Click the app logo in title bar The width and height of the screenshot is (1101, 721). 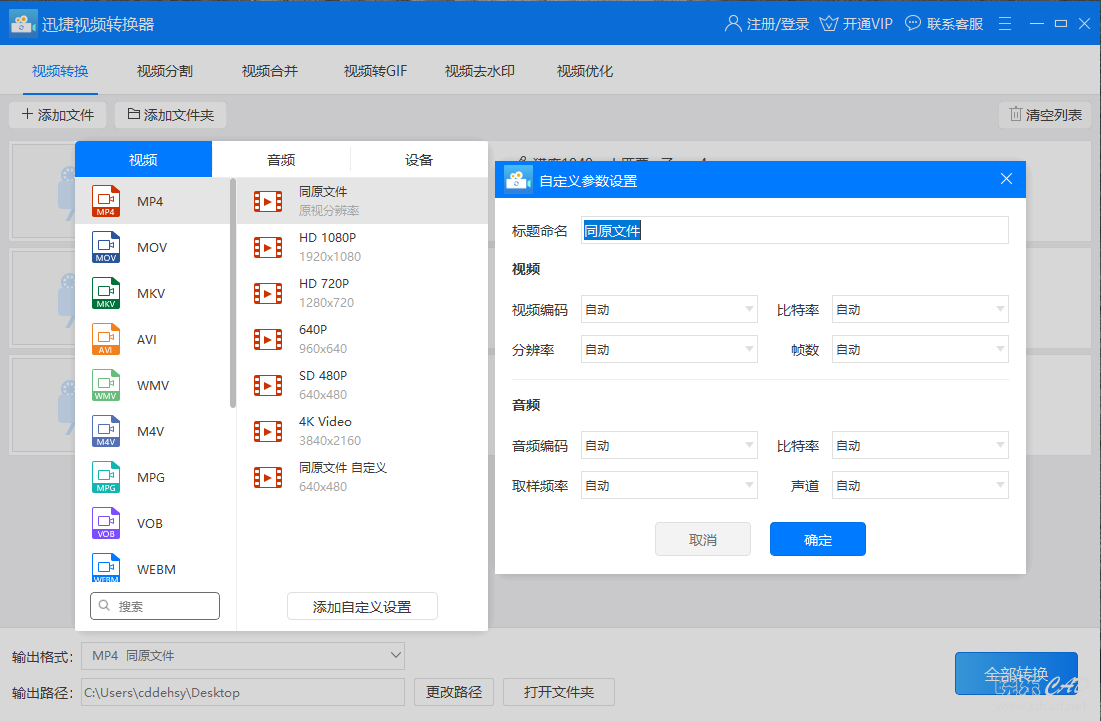coord(22,24)
